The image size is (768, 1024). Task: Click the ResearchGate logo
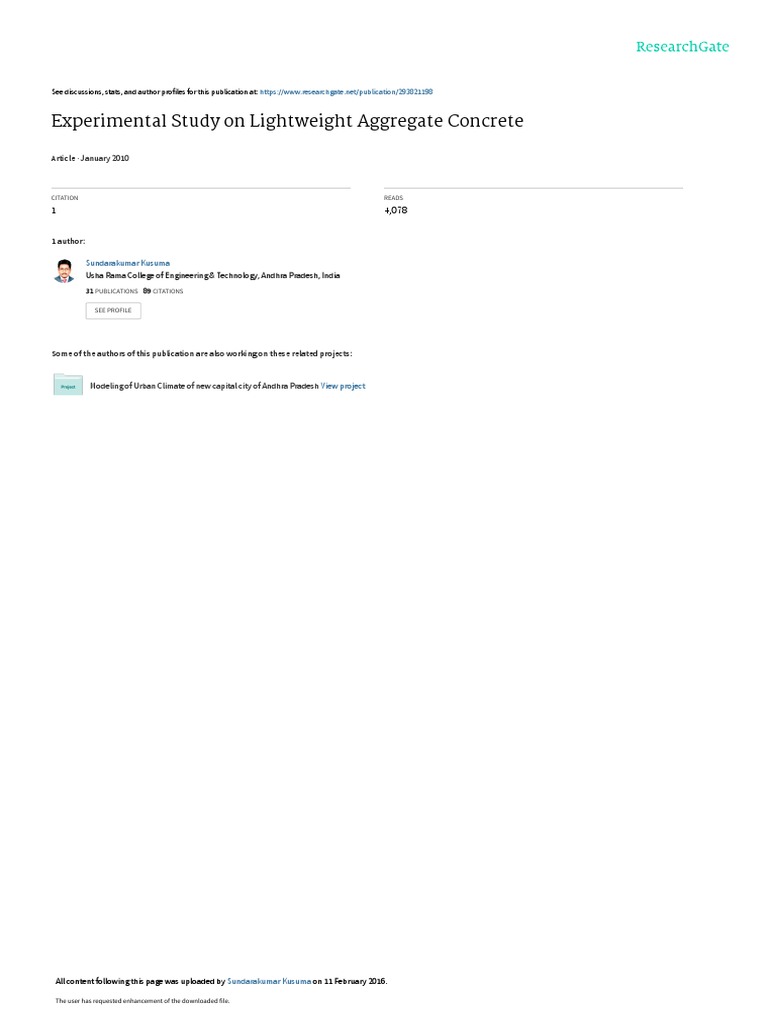[x=682, y=46]
